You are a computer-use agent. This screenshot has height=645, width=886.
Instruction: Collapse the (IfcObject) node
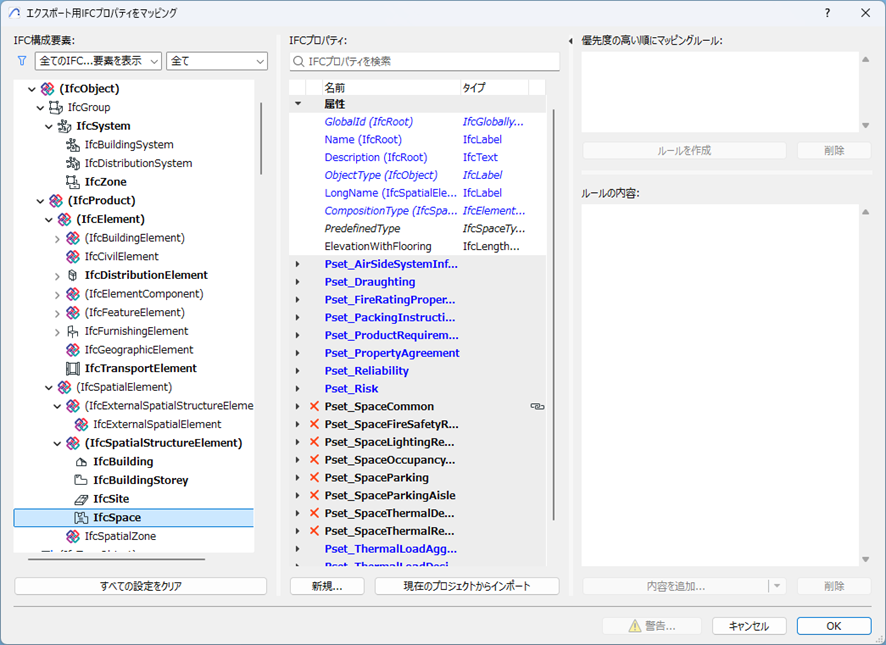(x=32, y=89)
